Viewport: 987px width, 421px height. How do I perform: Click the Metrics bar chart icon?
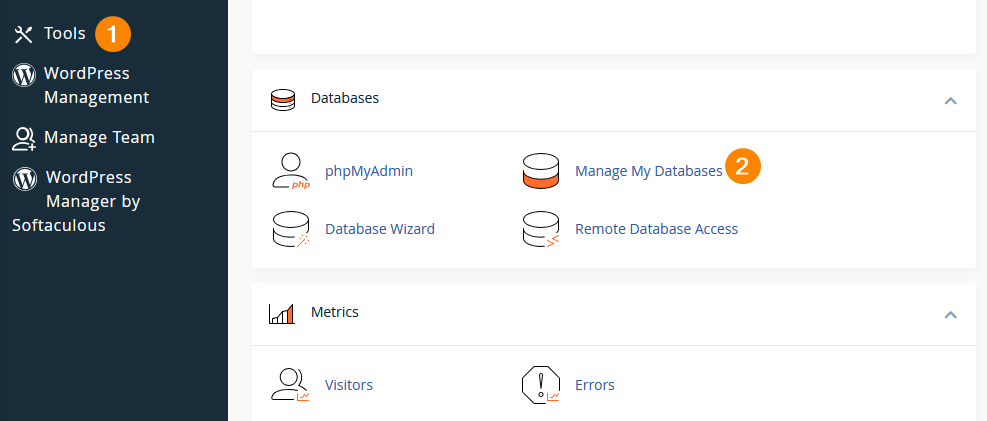pyautogui.click(x=281, y=313)
